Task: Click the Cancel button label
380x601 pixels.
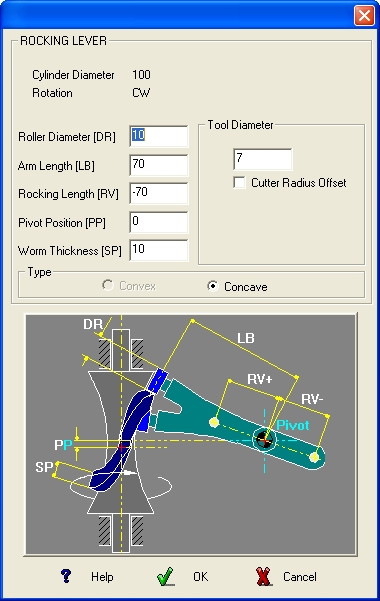Action: pyautogui.click(x=300, y=577)
